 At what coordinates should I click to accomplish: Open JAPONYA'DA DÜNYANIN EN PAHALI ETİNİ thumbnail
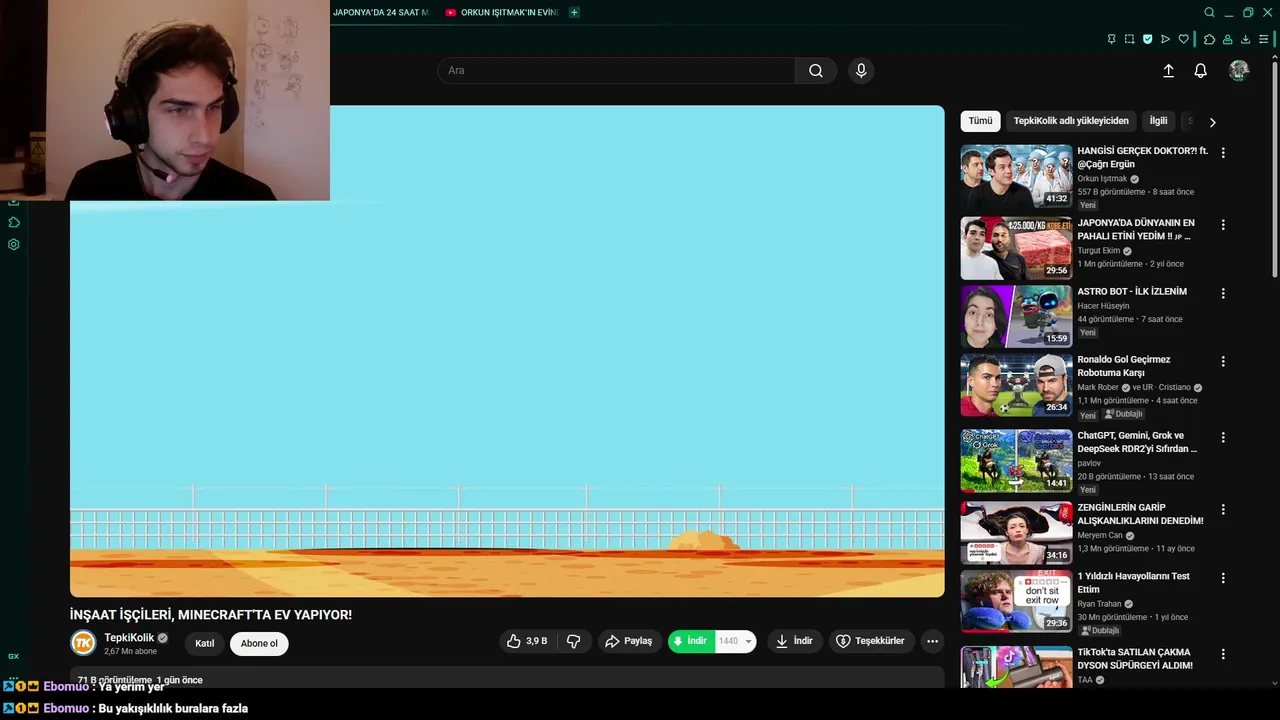(x=1016, y=248)
